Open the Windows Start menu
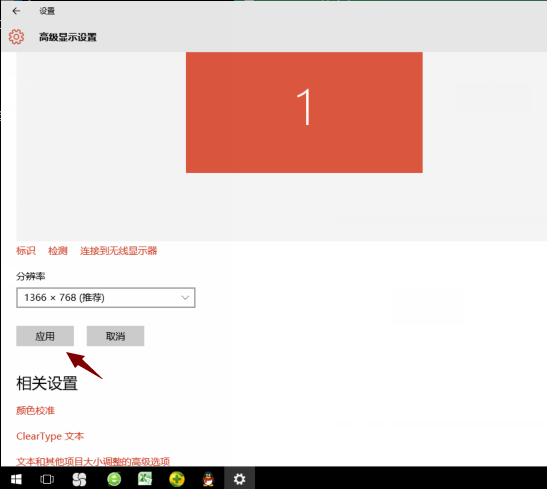The height and width of the screenshot is (489, 547). pos(16,479)
